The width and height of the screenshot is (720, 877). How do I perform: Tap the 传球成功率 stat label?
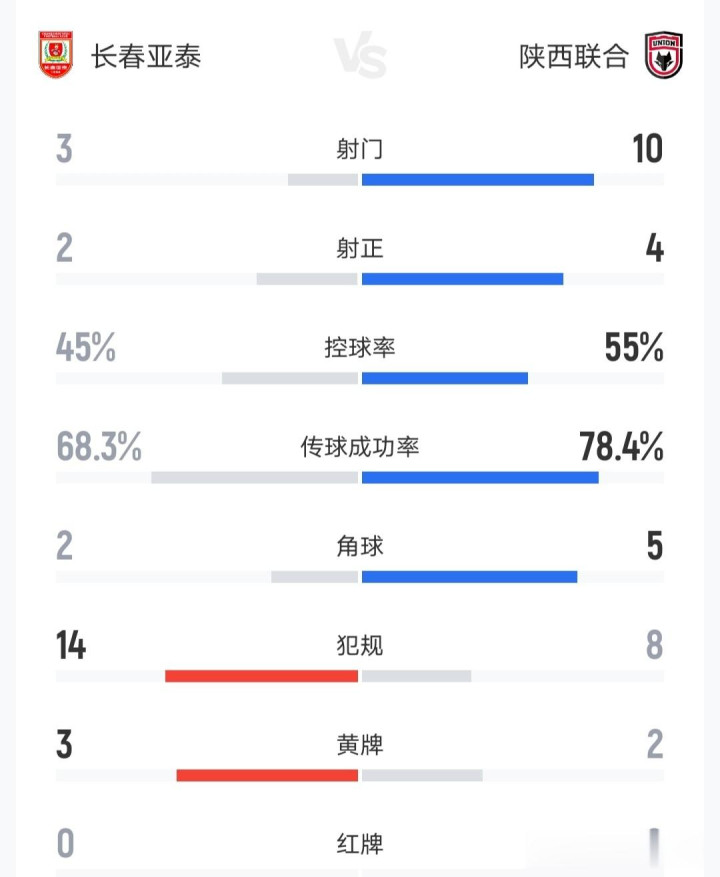[x=360, y=447]
